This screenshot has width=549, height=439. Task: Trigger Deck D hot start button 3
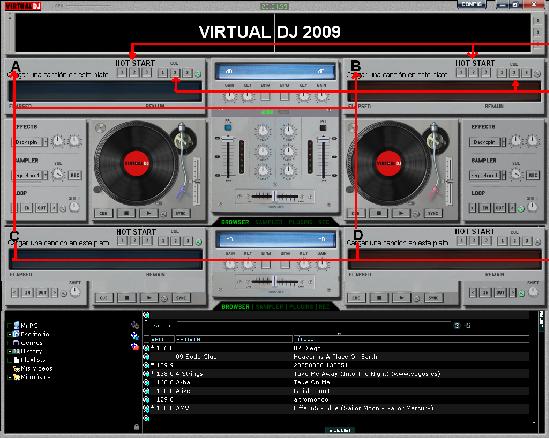486,241
